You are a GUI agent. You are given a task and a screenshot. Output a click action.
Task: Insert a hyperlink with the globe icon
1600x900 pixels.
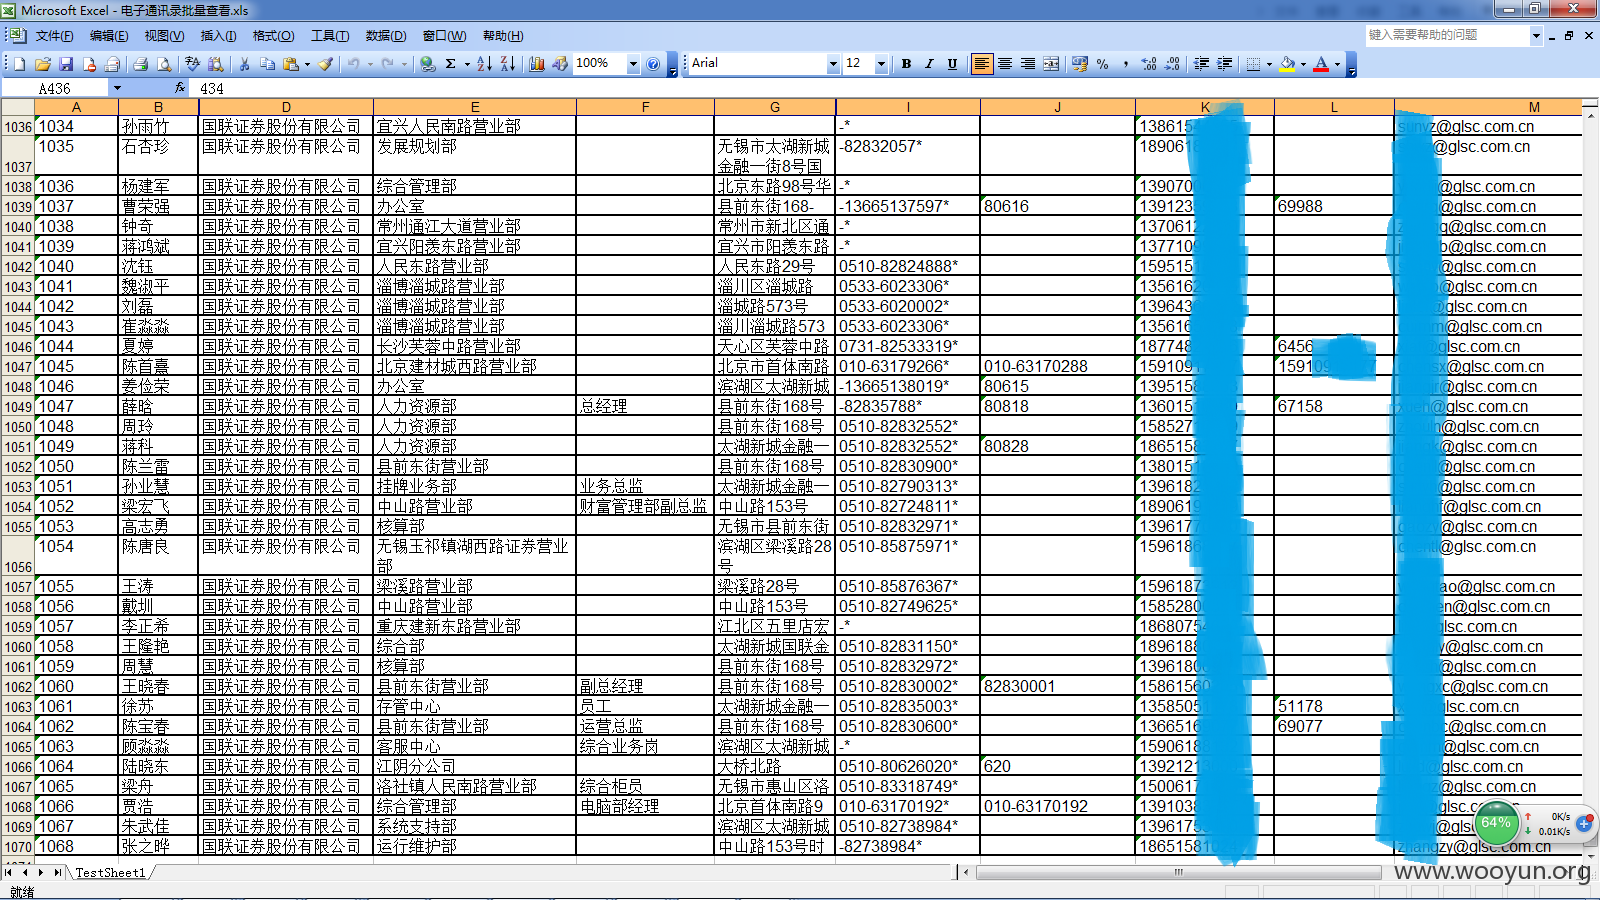pos(428,64)
